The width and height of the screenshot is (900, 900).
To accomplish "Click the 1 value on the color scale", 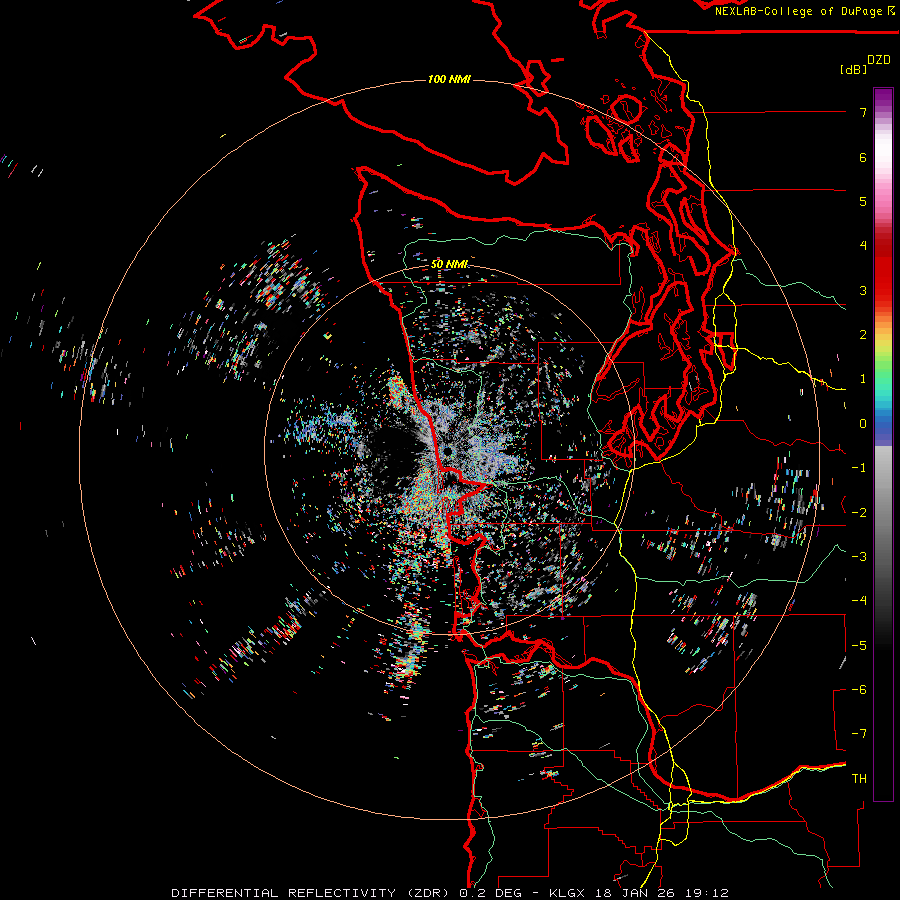I will (x=863, y=379).
